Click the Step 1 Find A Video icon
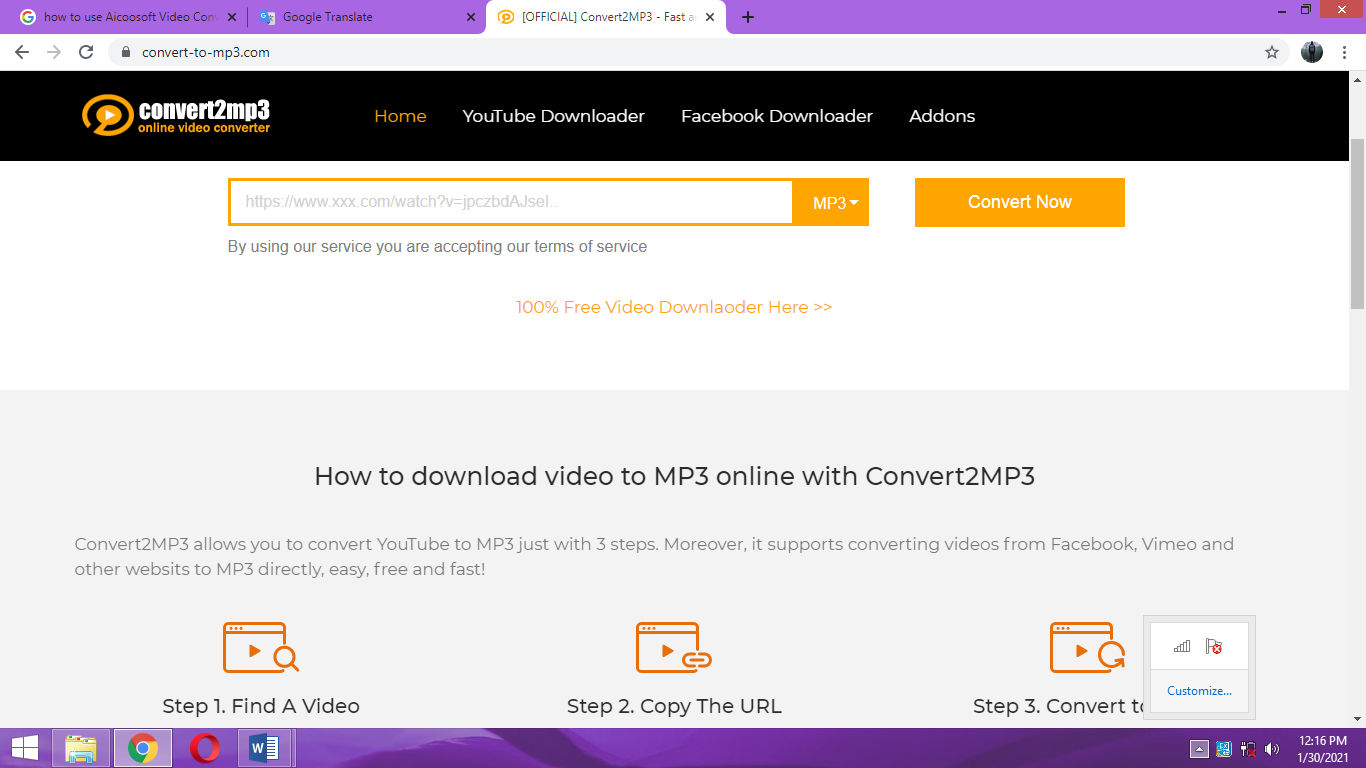The height and width of the screenshot is (768, 1366). coord(261,647)
